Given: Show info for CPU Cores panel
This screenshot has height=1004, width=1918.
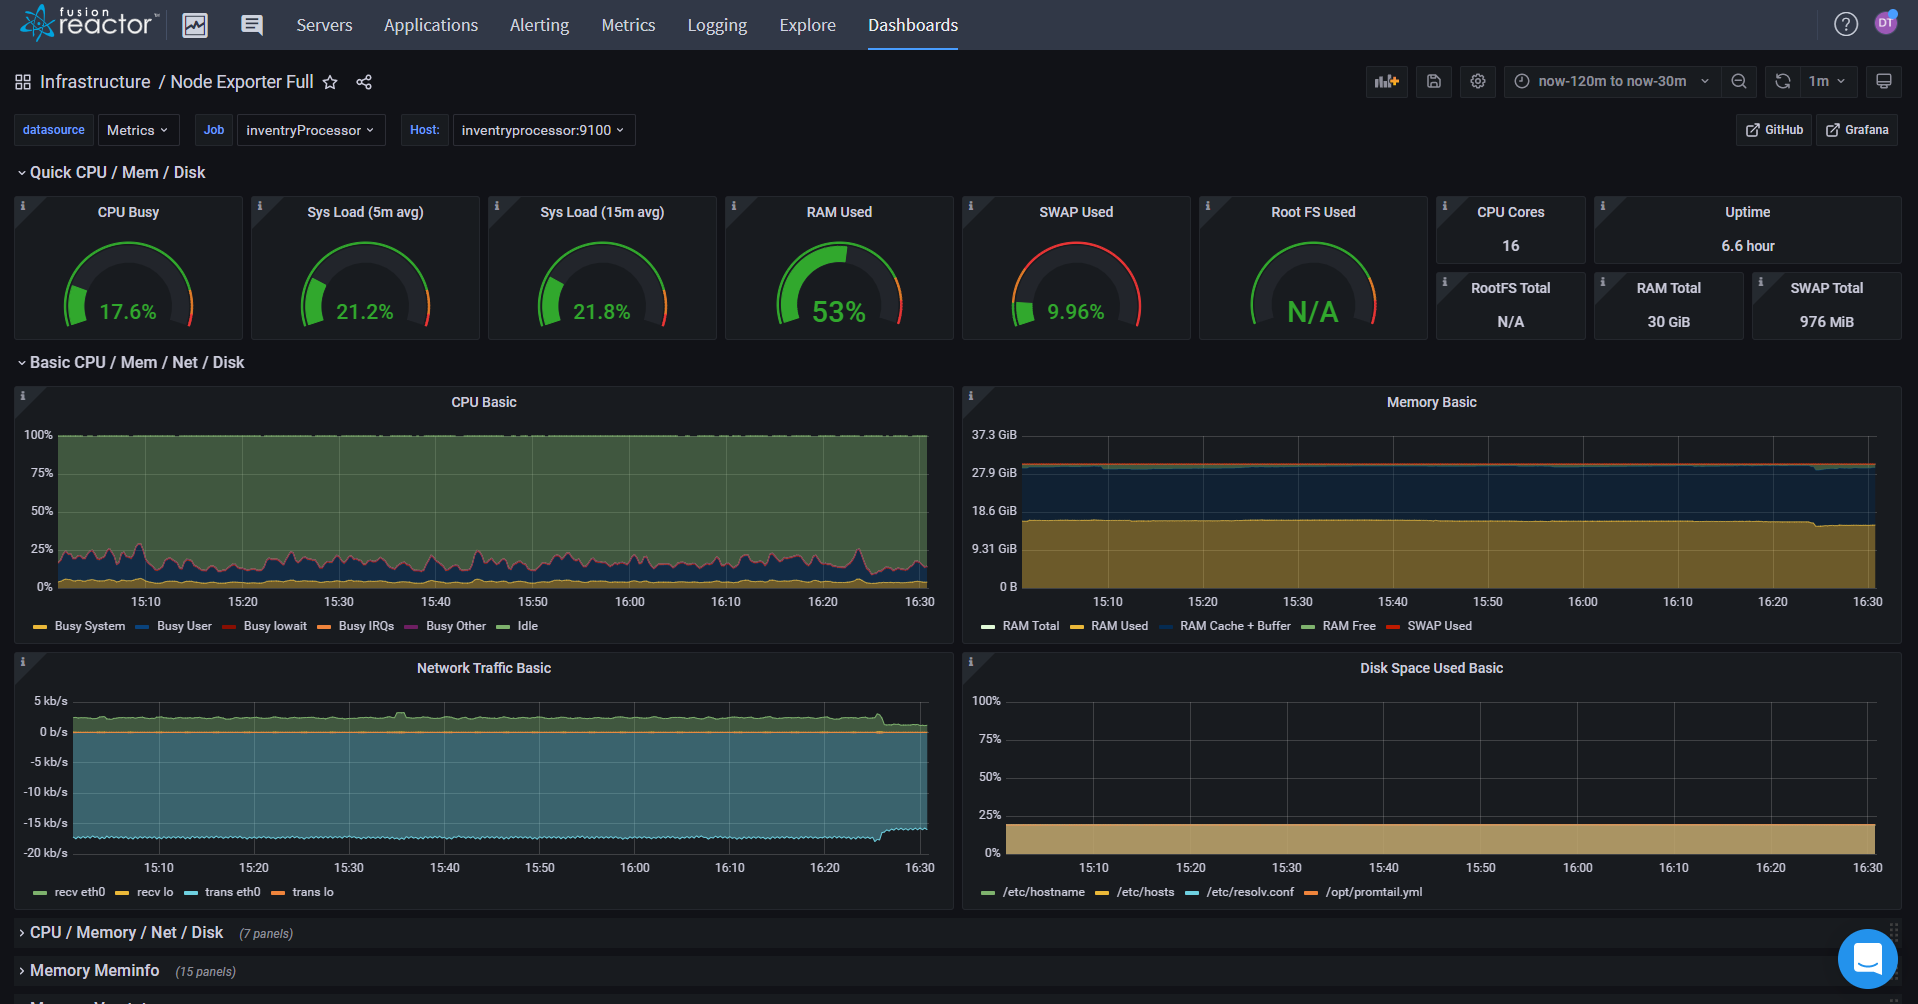Looking at the screenshot, I should (x=1445, y=205).
